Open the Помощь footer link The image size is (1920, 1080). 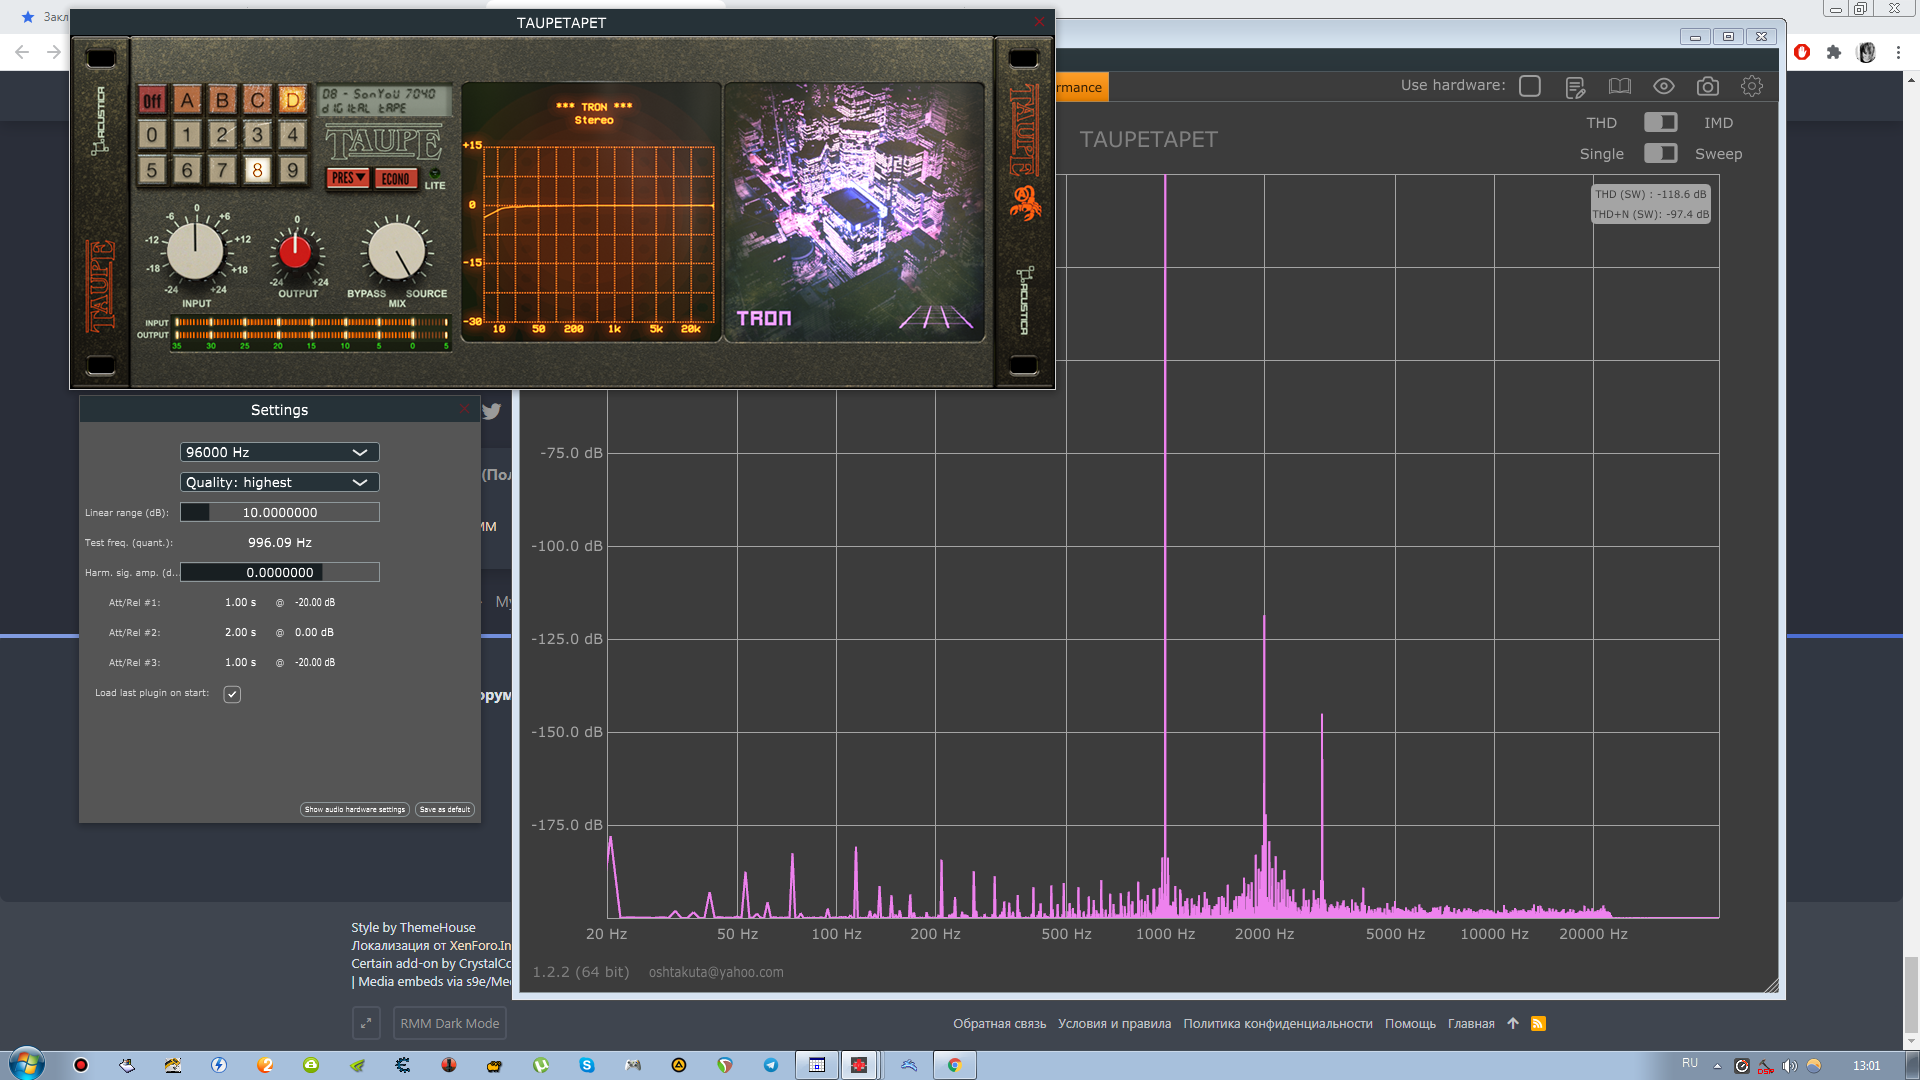coord(1410,1023)
